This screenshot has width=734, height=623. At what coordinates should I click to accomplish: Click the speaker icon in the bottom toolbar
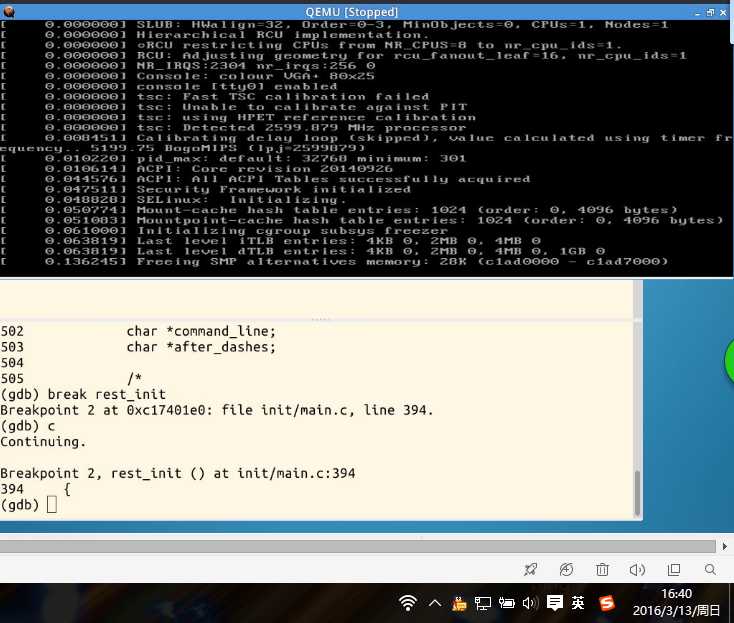click(x=637, y=569)
